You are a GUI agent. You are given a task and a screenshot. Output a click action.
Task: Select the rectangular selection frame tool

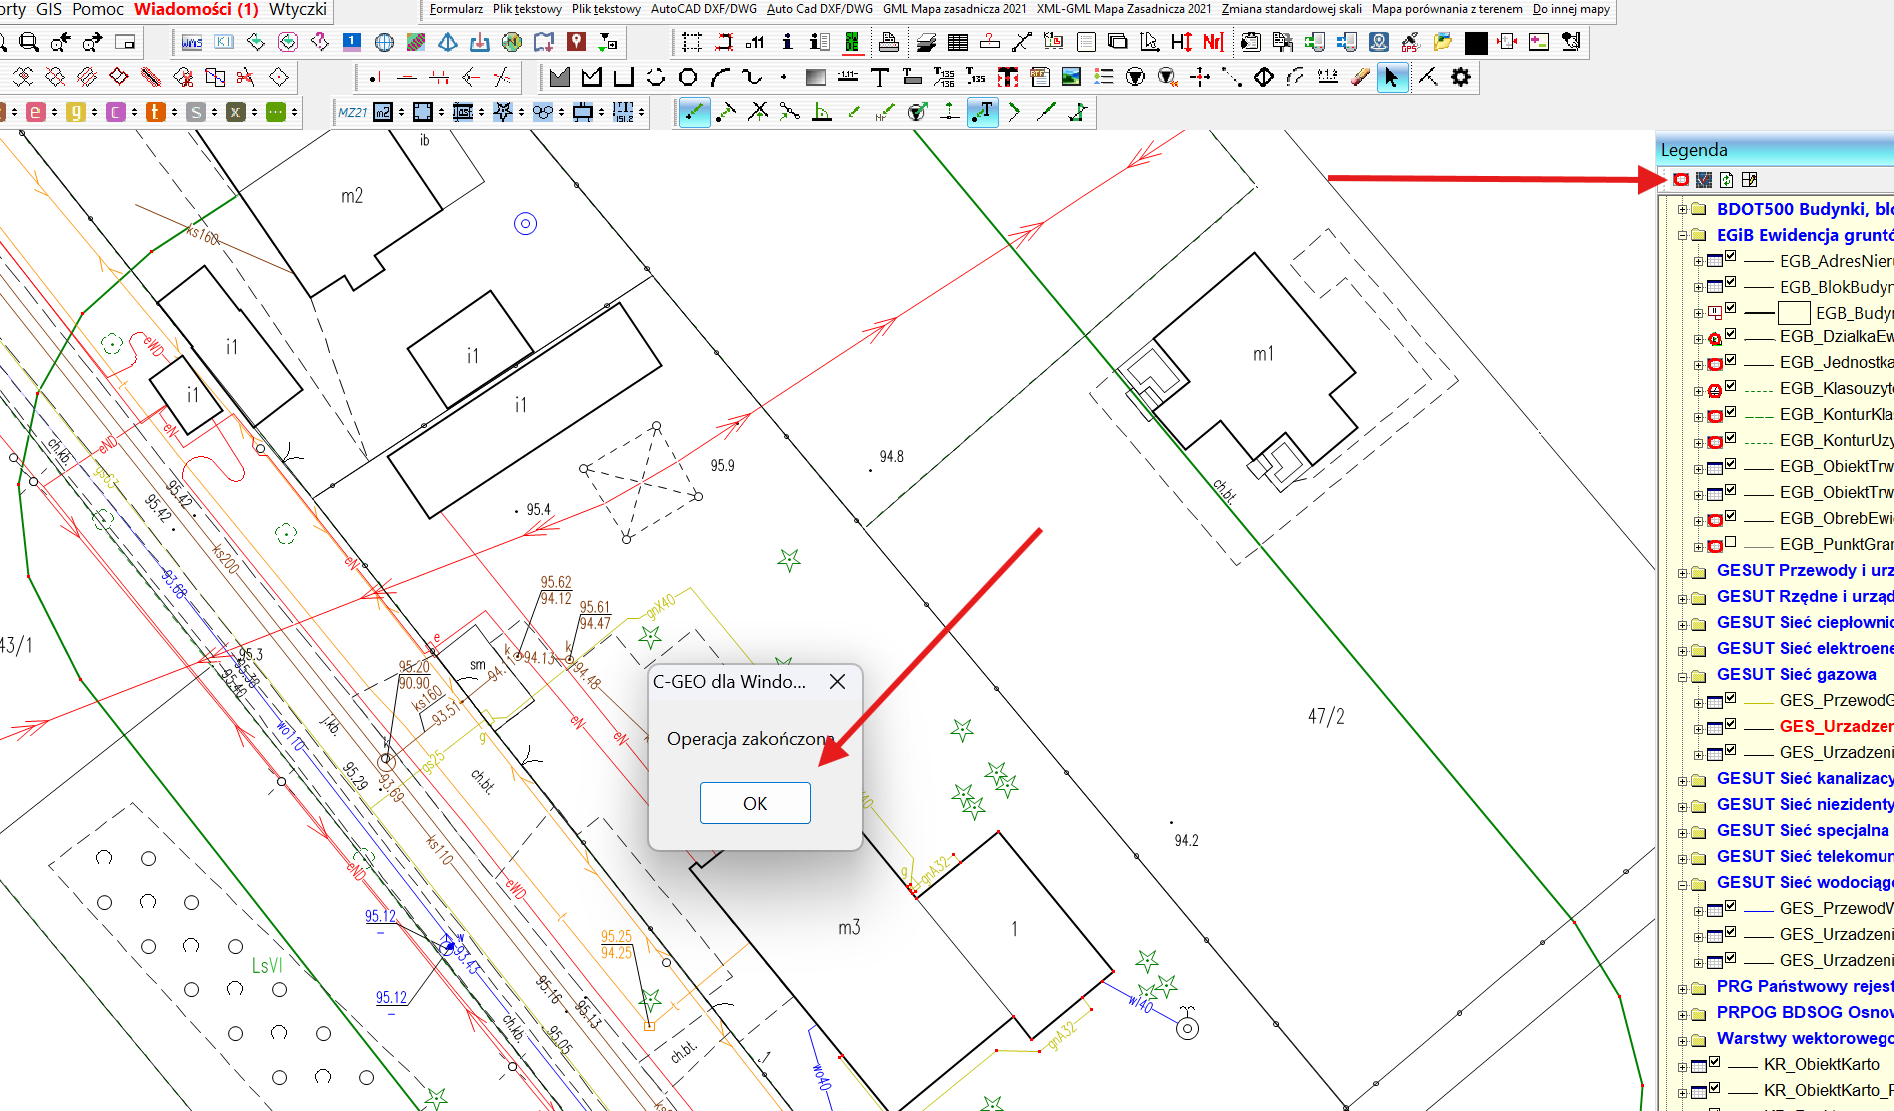pyautogui.click(x=692, y=42)
